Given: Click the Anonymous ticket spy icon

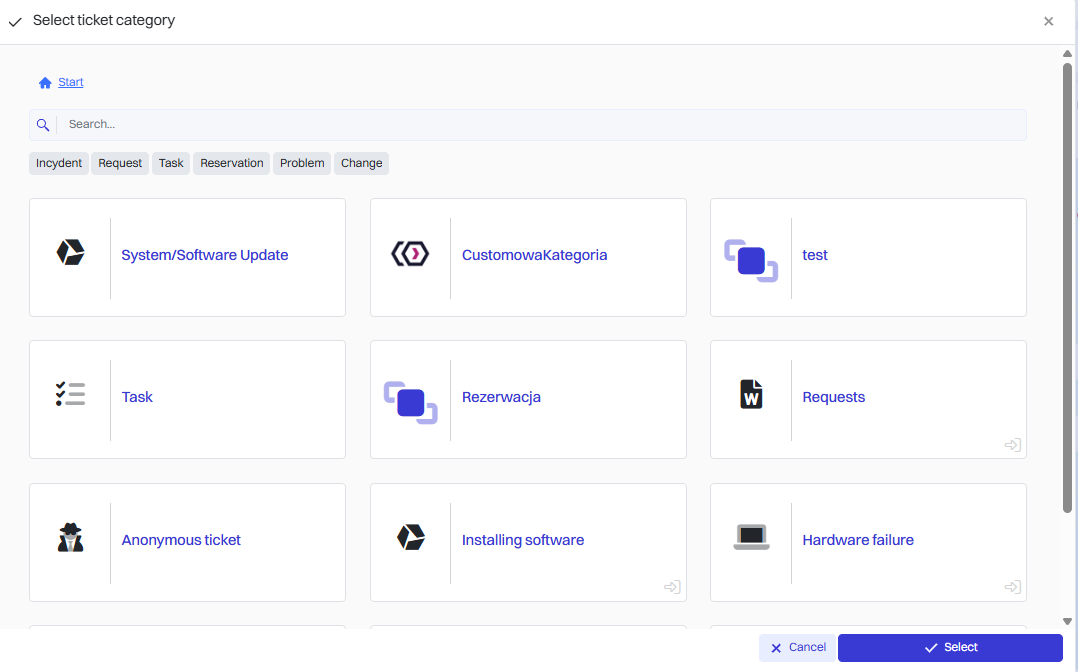Looking at the screenshot, I should pos(70,538).
